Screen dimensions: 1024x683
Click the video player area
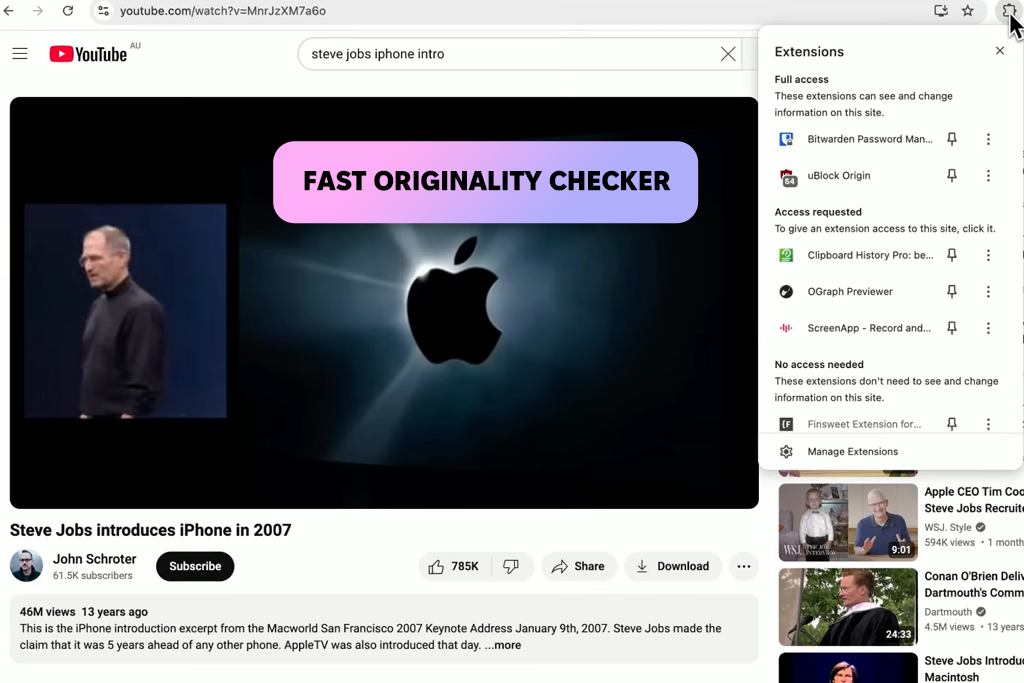384,303
